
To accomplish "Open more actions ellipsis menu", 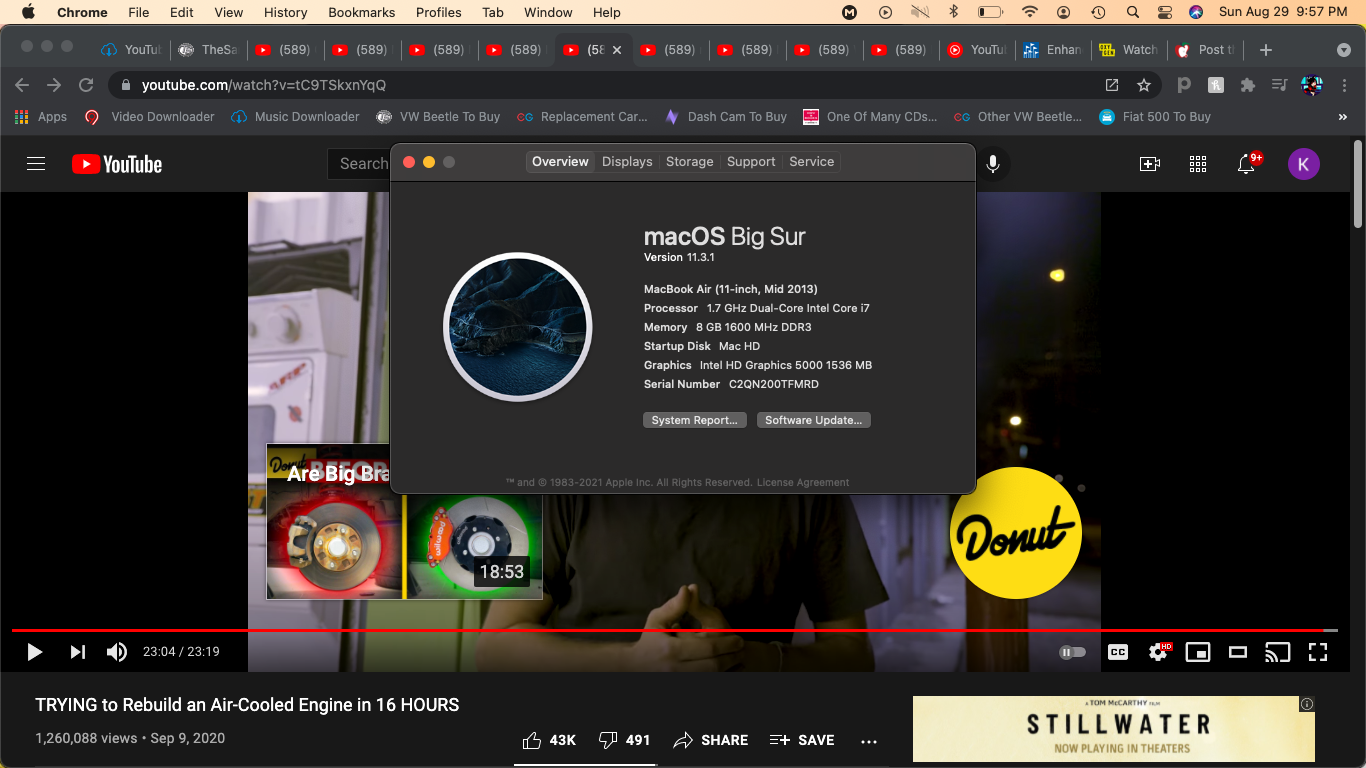I will coord(869,741).
